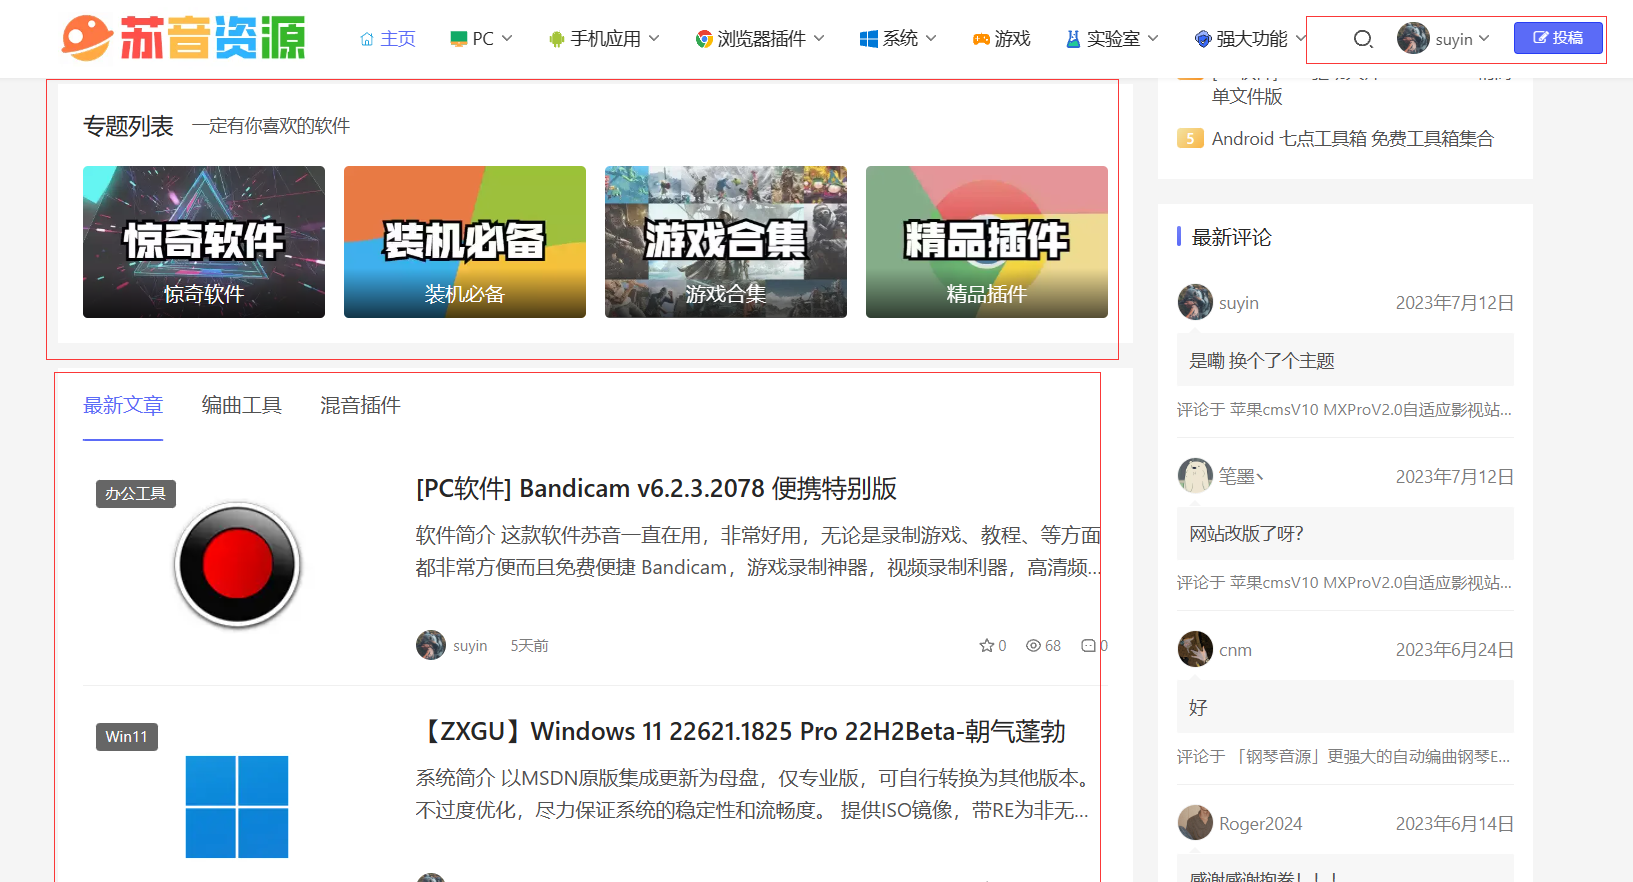This screenshot has height=882, width=1633.
Task: Click the Windows 11 logo thumbnail
Action: pos(237,807)
